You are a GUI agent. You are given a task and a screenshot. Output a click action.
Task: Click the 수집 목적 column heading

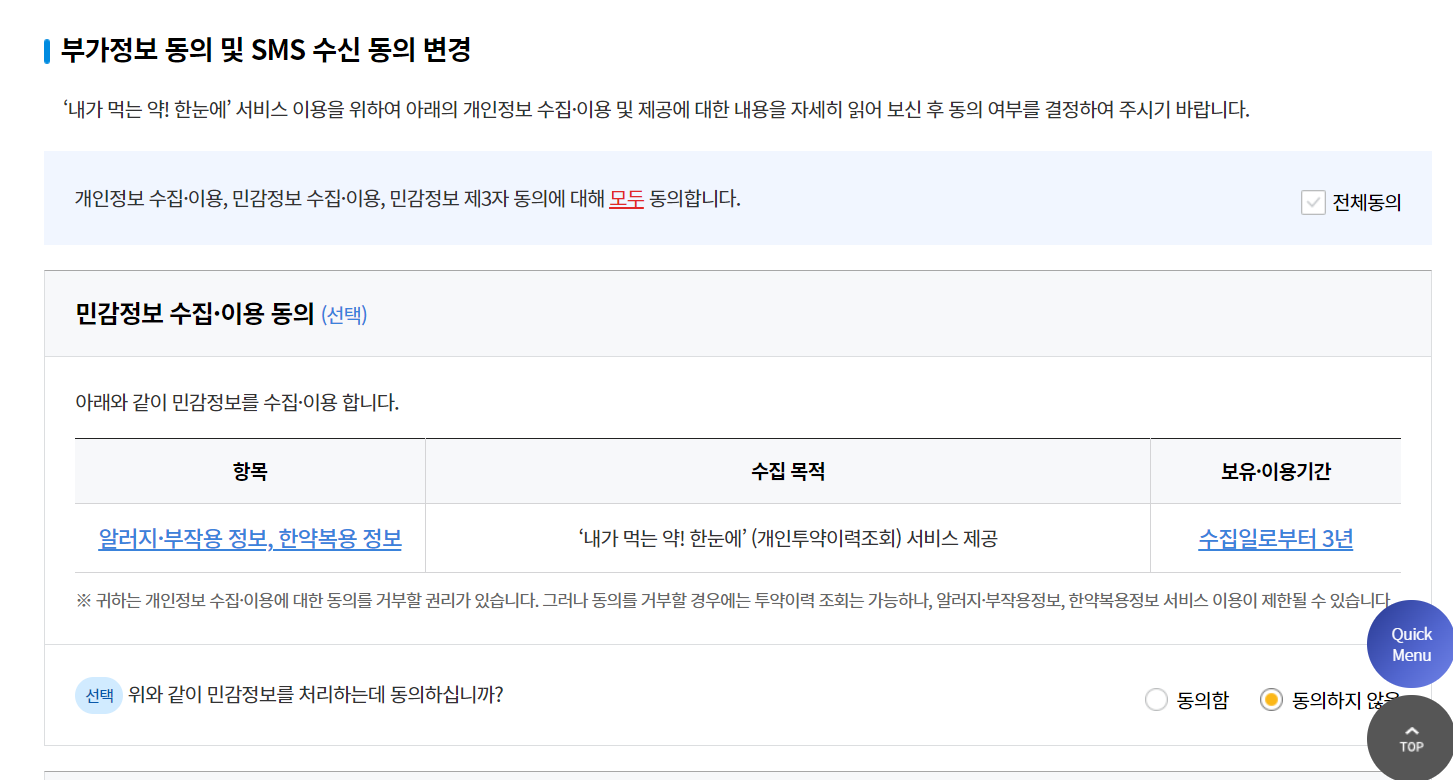[x=787, y=470]
